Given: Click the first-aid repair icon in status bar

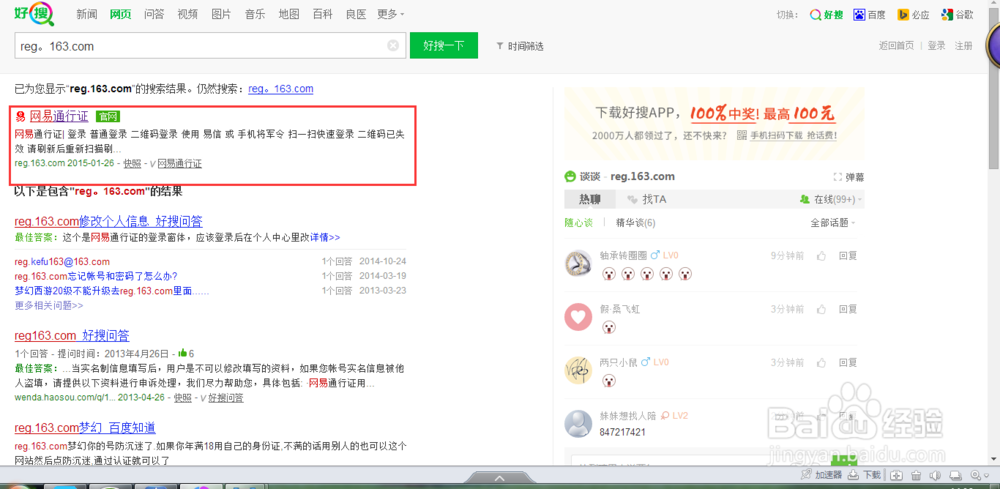Looking at the screenshot, I should click(896, 475).
